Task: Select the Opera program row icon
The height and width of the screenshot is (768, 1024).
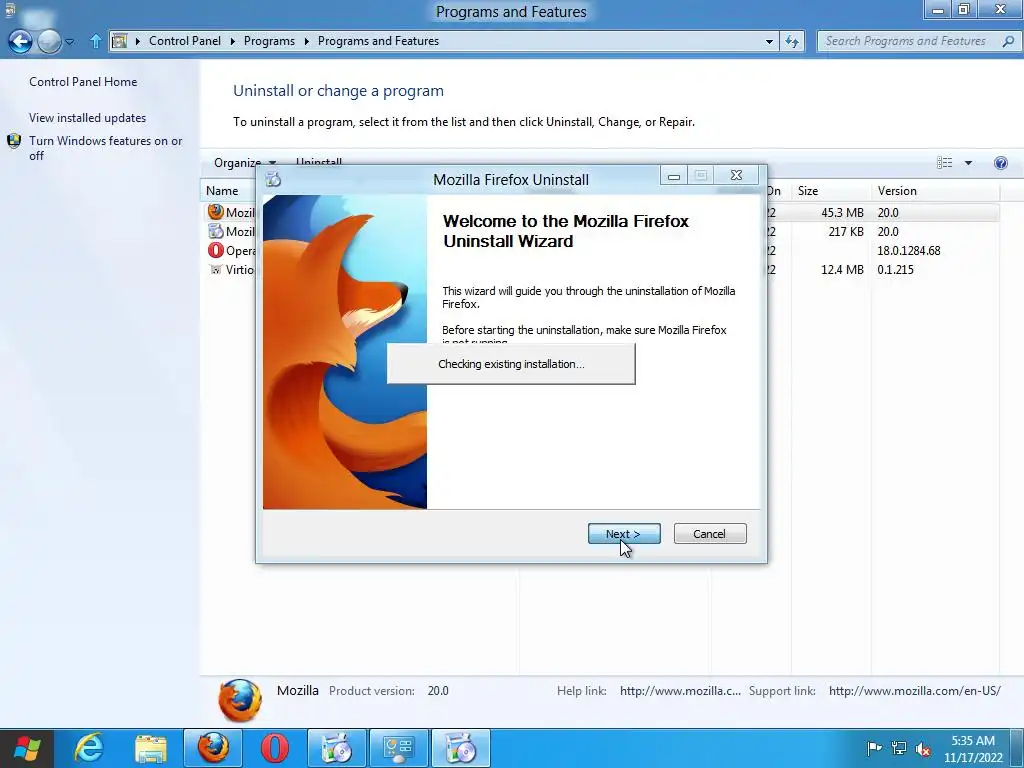Action: pyautogui.click(x=216, y=250)
